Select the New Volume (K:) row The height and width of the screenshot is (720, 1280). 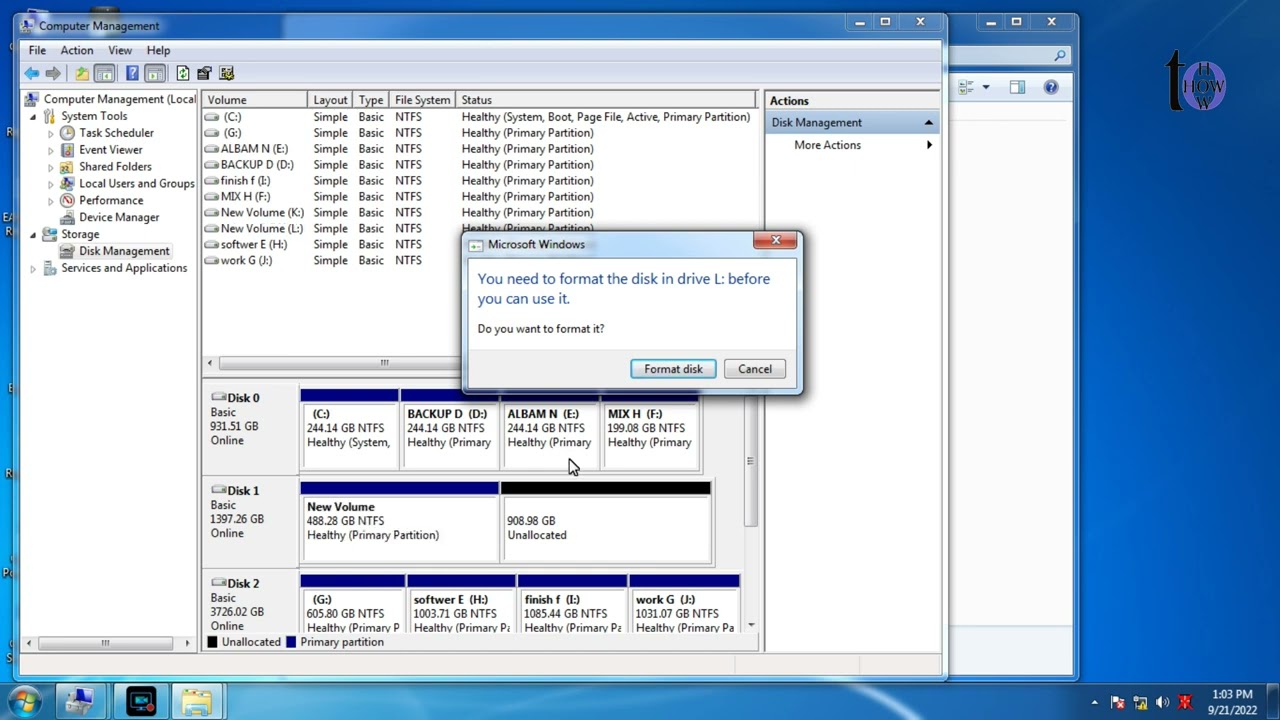[x=480, y=213]
